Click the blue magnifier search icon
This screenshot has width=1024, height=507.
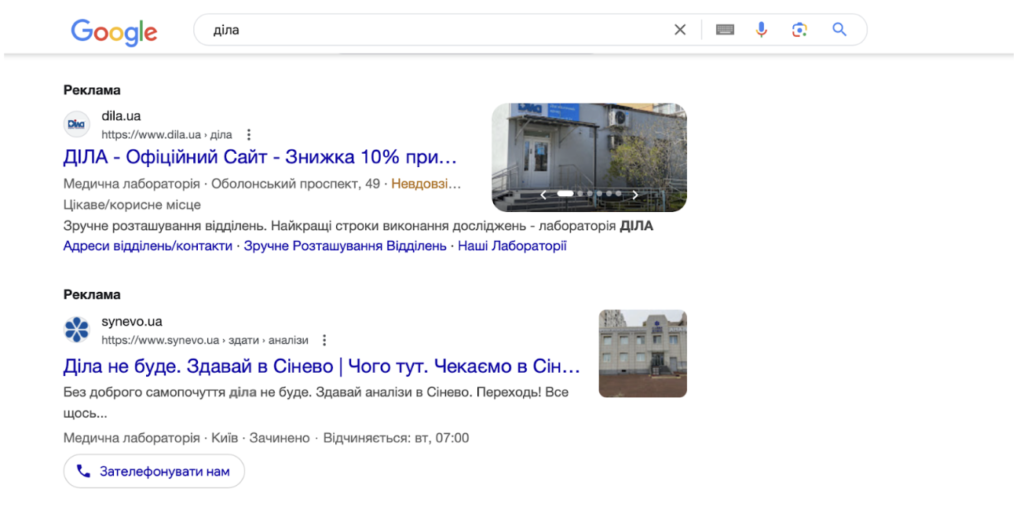[x=839, y=29]
